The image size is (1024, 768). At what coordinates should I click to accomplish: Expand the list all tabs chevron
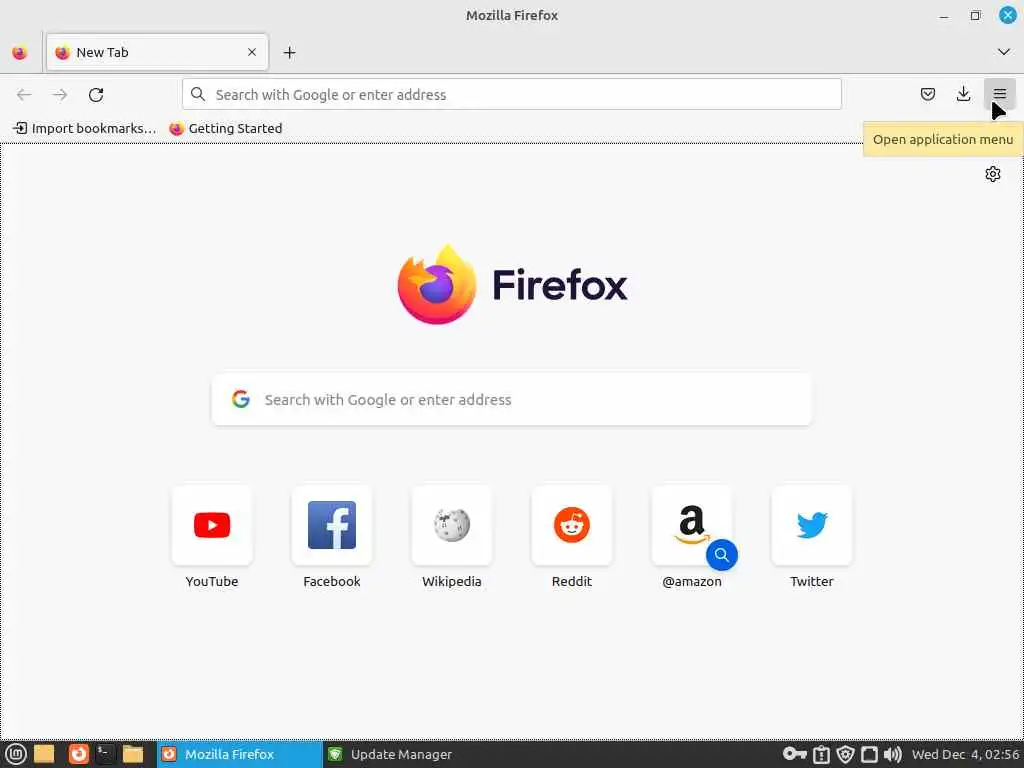1004,52
